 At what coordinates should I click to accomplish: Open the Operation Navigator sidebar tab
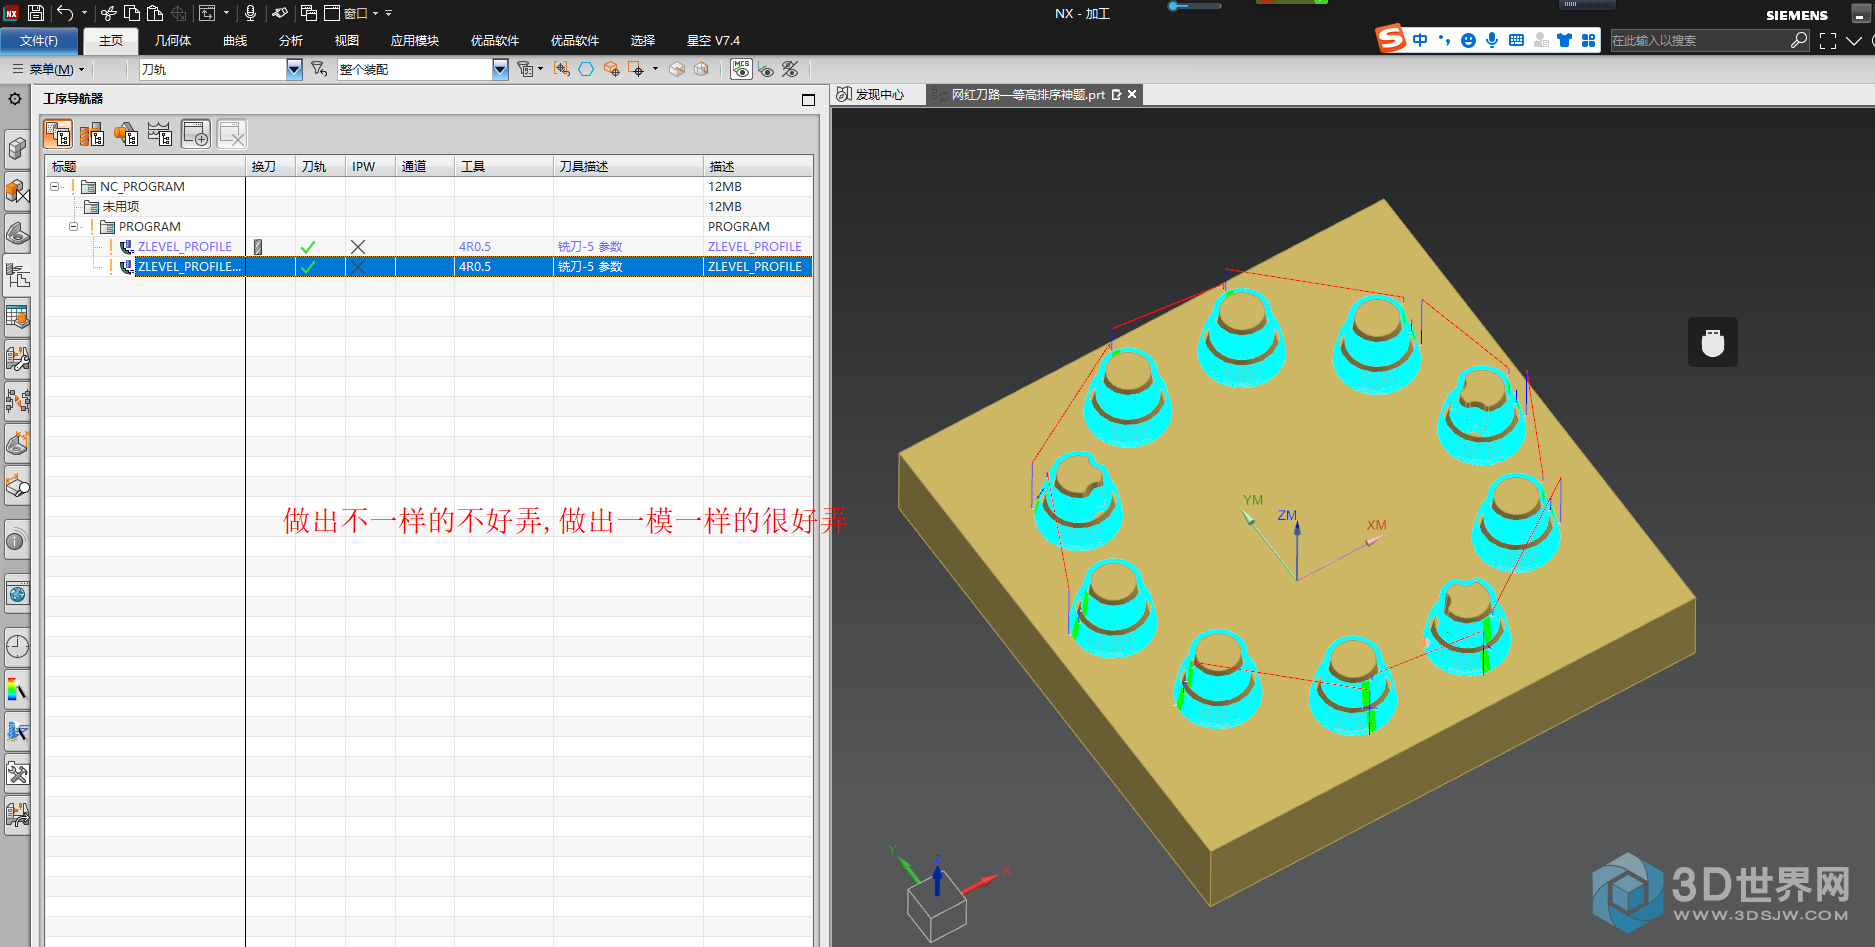[17, 274]
